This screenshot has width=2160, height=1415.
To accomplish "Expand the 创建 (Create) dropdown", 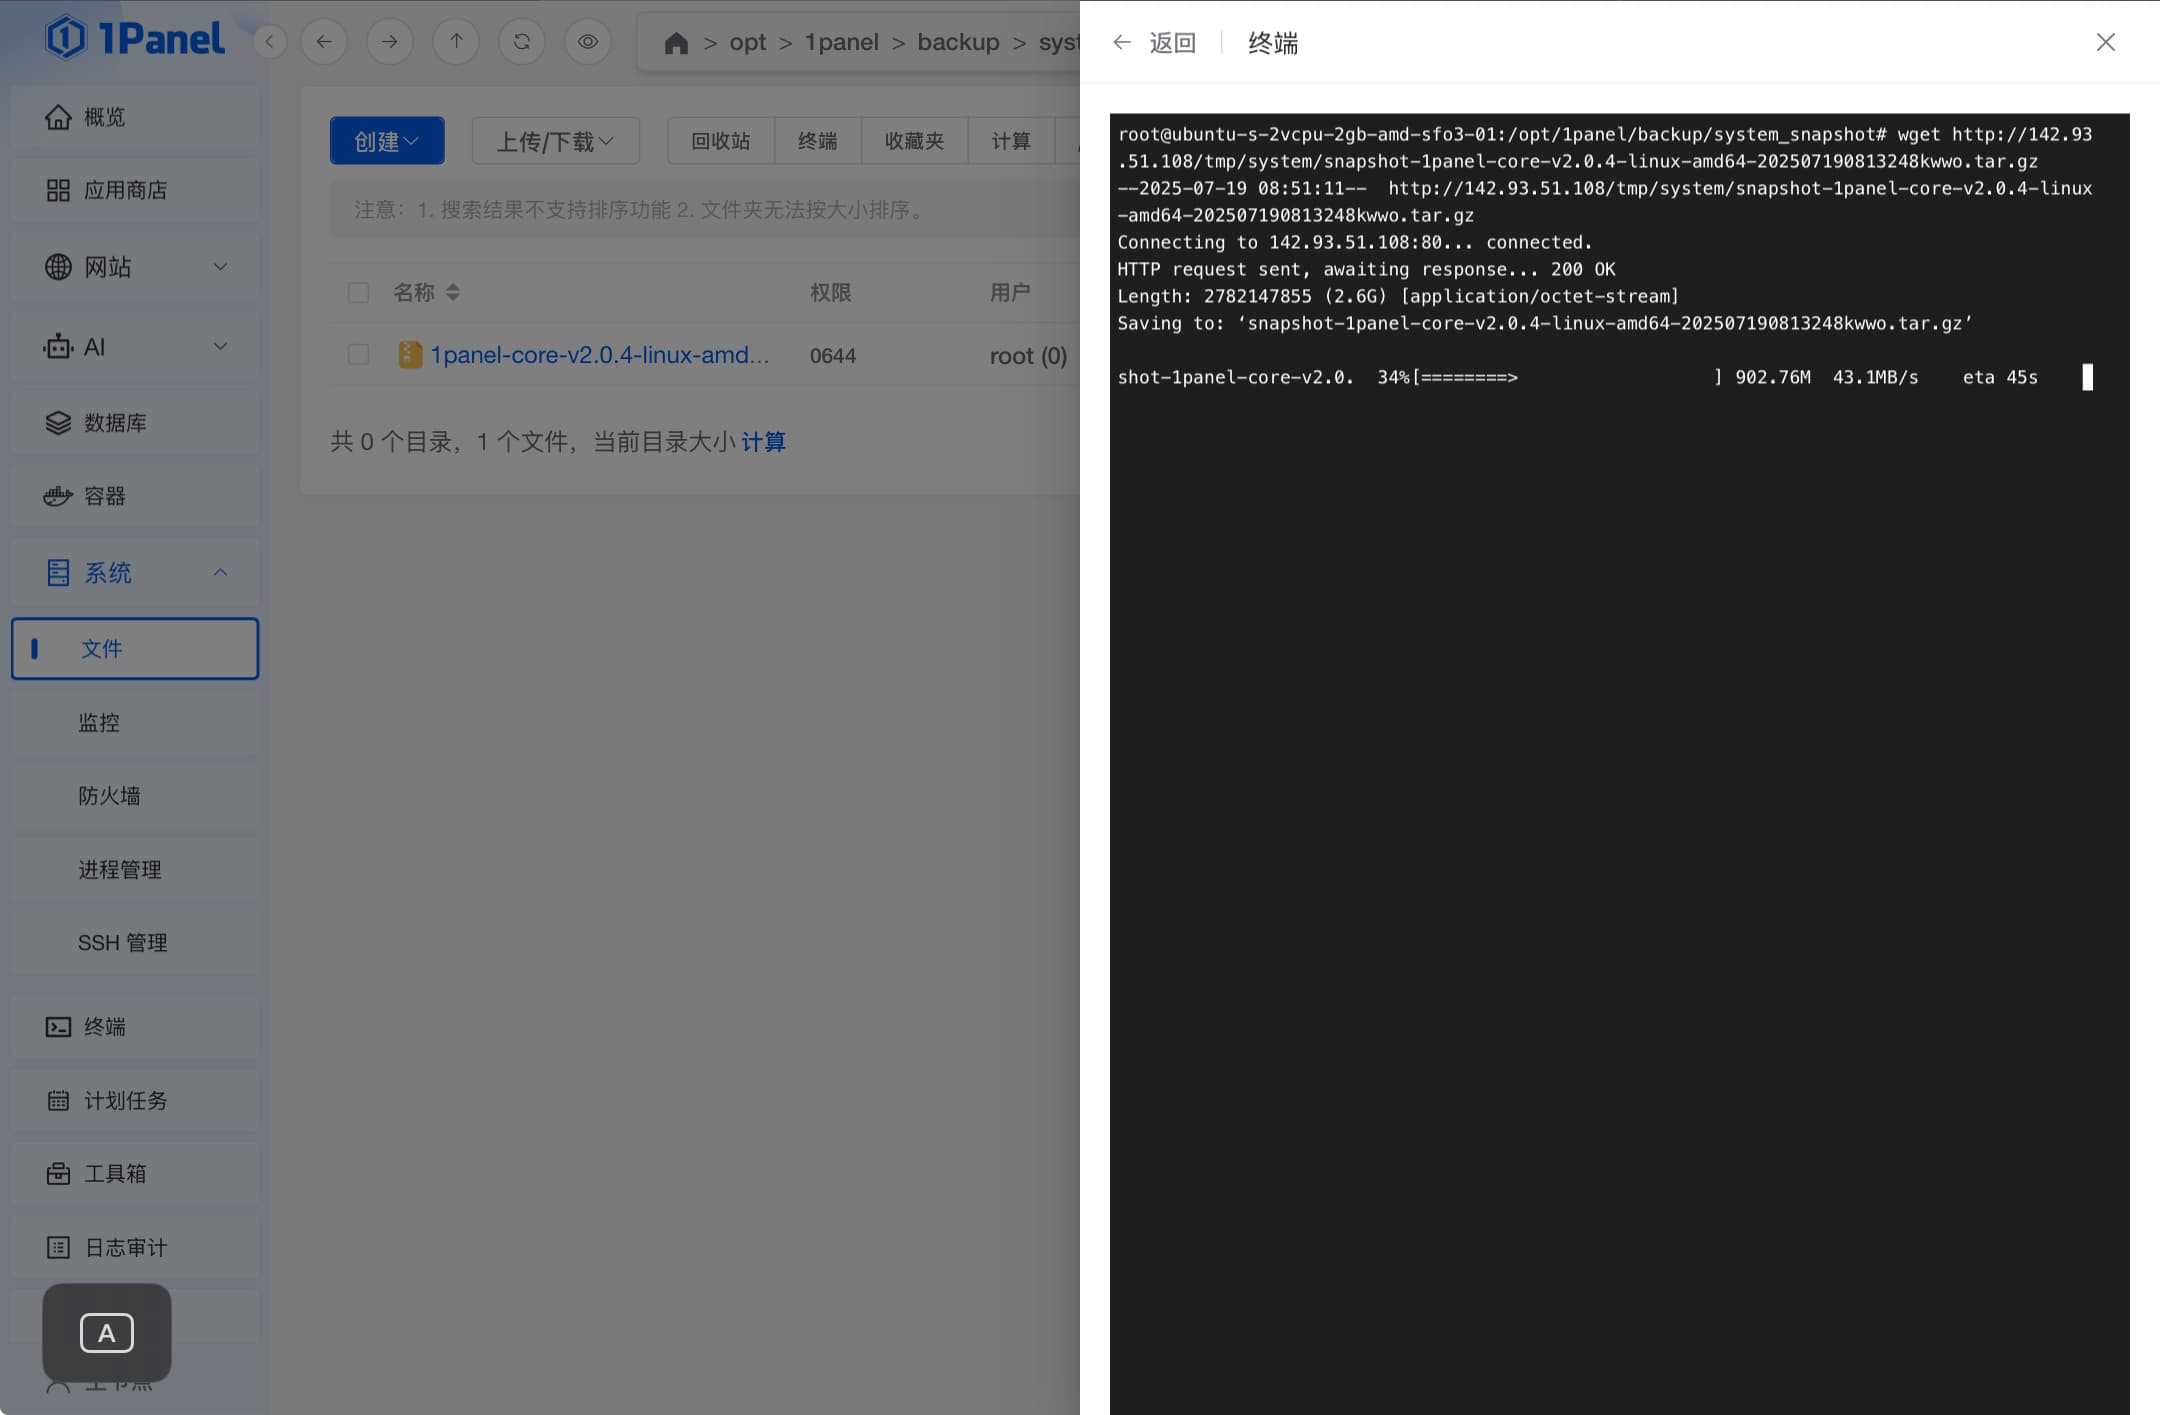I will [x=386, y=140].
